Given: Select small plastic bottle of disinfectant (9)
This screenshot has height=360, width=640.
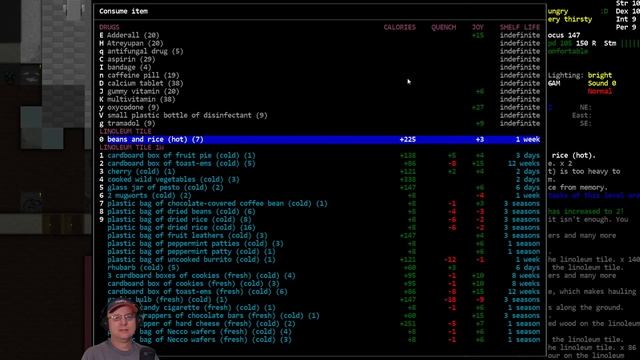Looking at the screenshot, I should (187, 115).
